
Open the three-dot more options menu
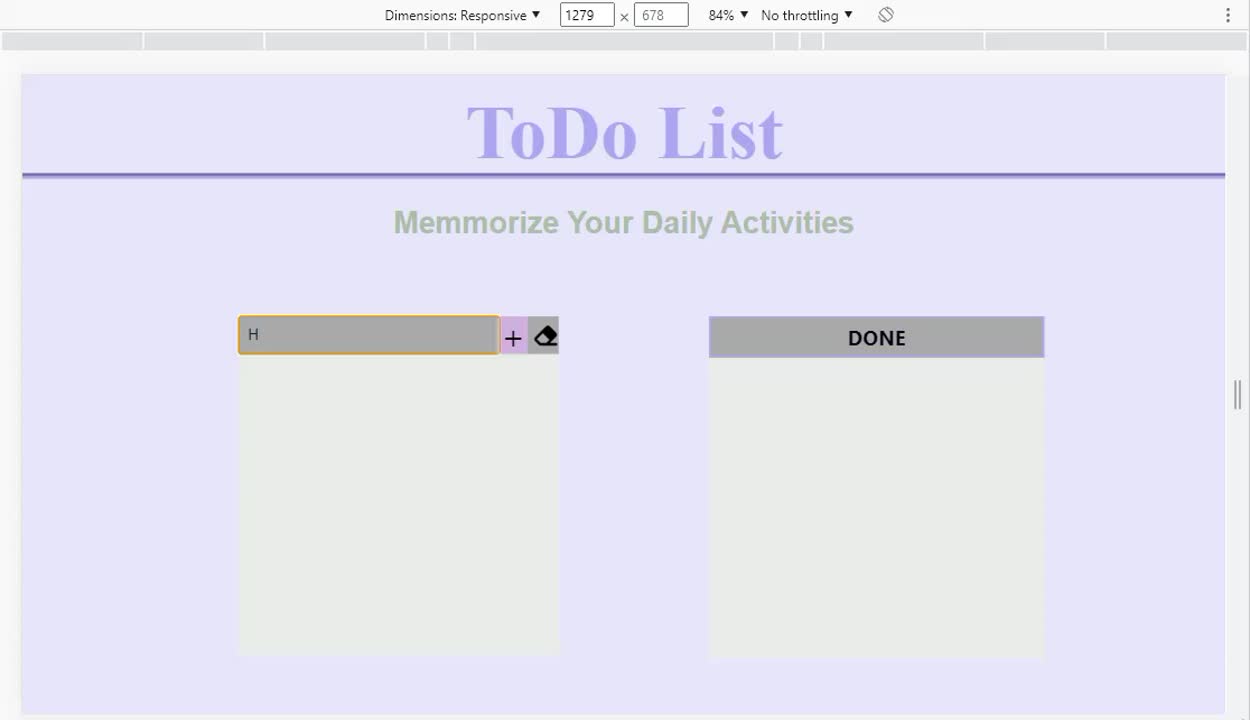(1228, 15)
